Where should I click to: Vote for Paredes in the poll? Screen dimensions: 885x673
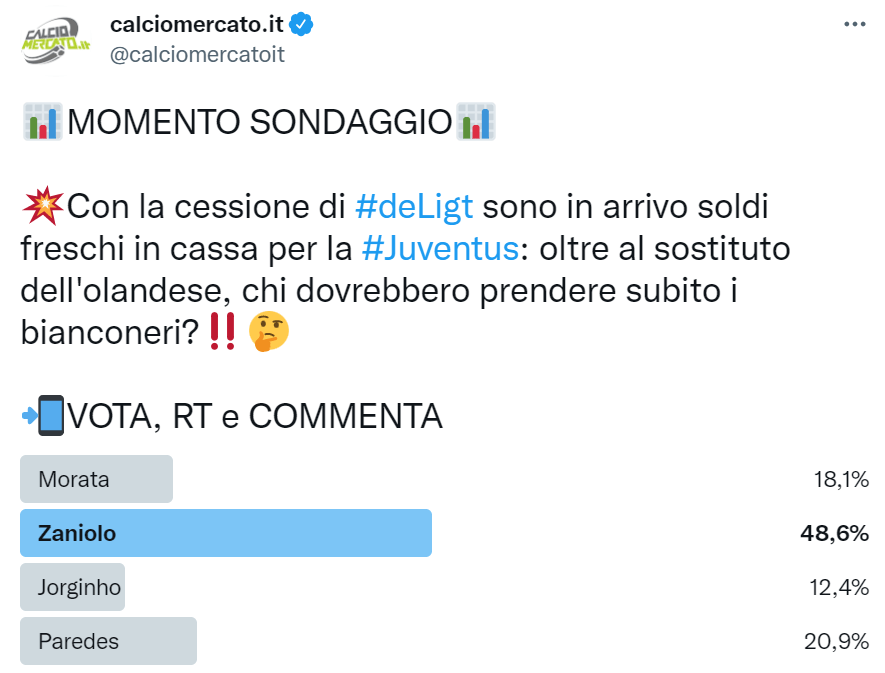point(107,641)
